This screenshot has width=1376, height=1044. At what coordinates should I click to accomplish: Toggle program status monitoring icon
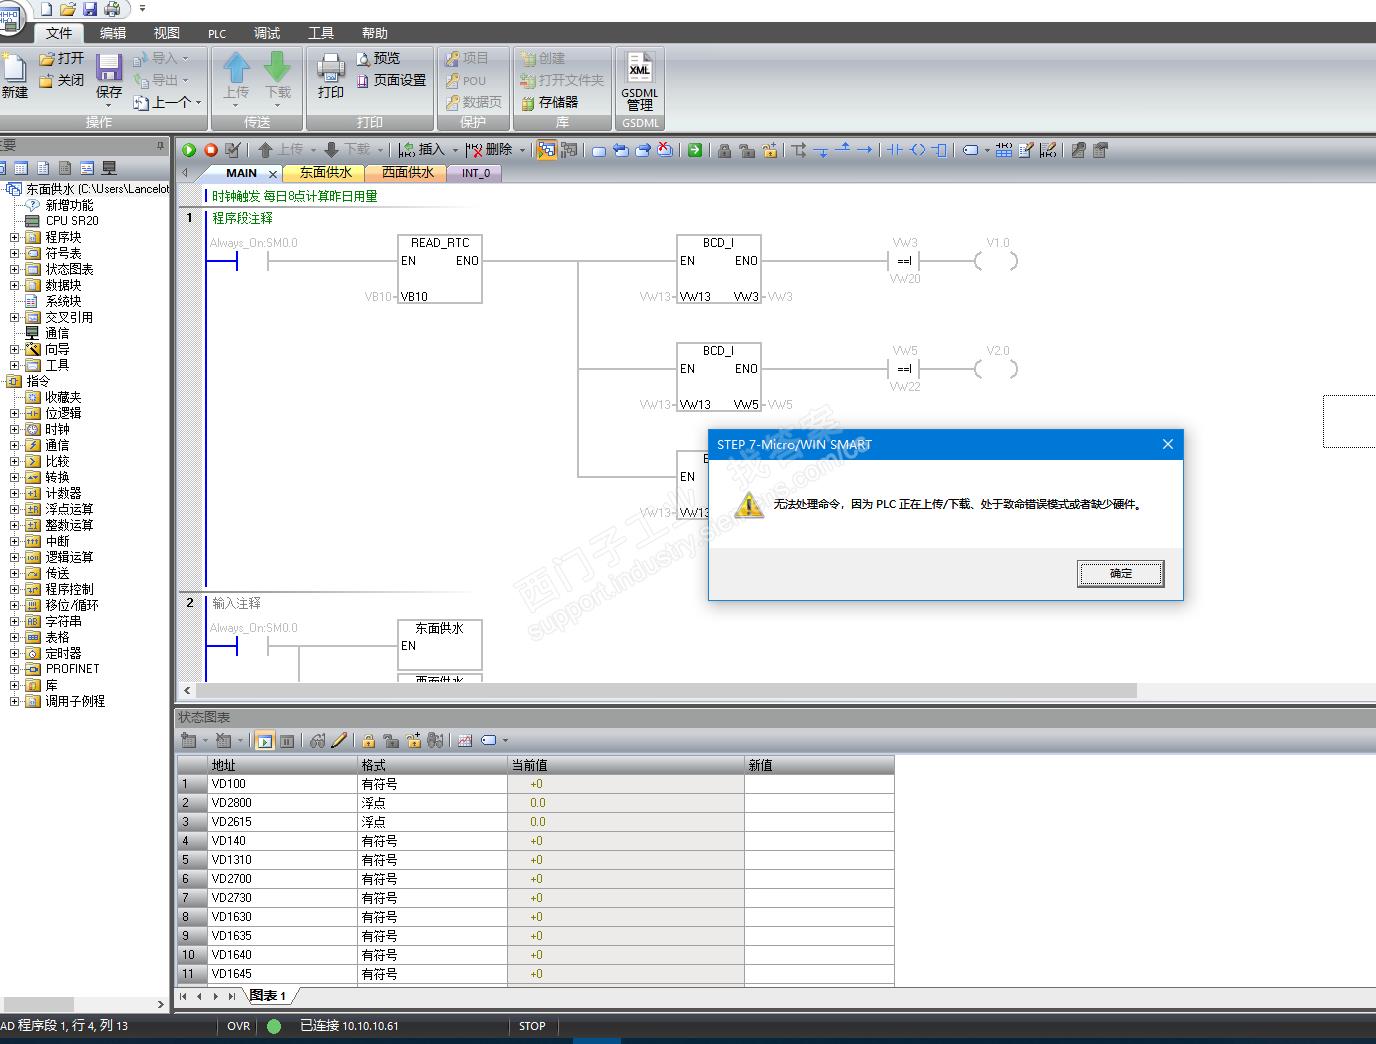(x=546, y=150)
